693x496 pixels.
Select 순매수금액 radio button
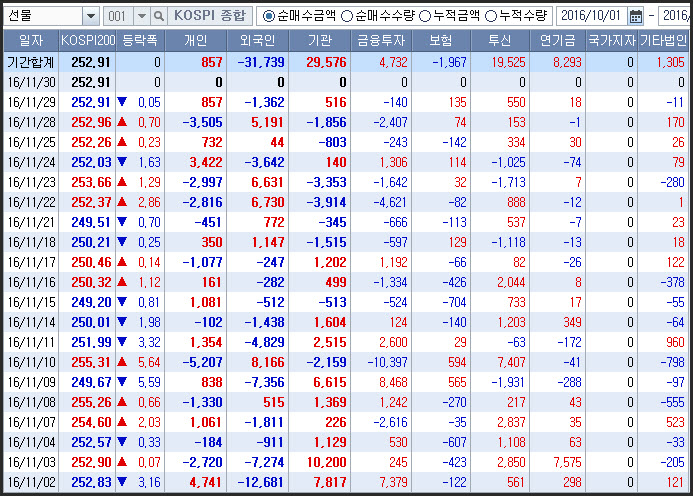tap(268, 16)
